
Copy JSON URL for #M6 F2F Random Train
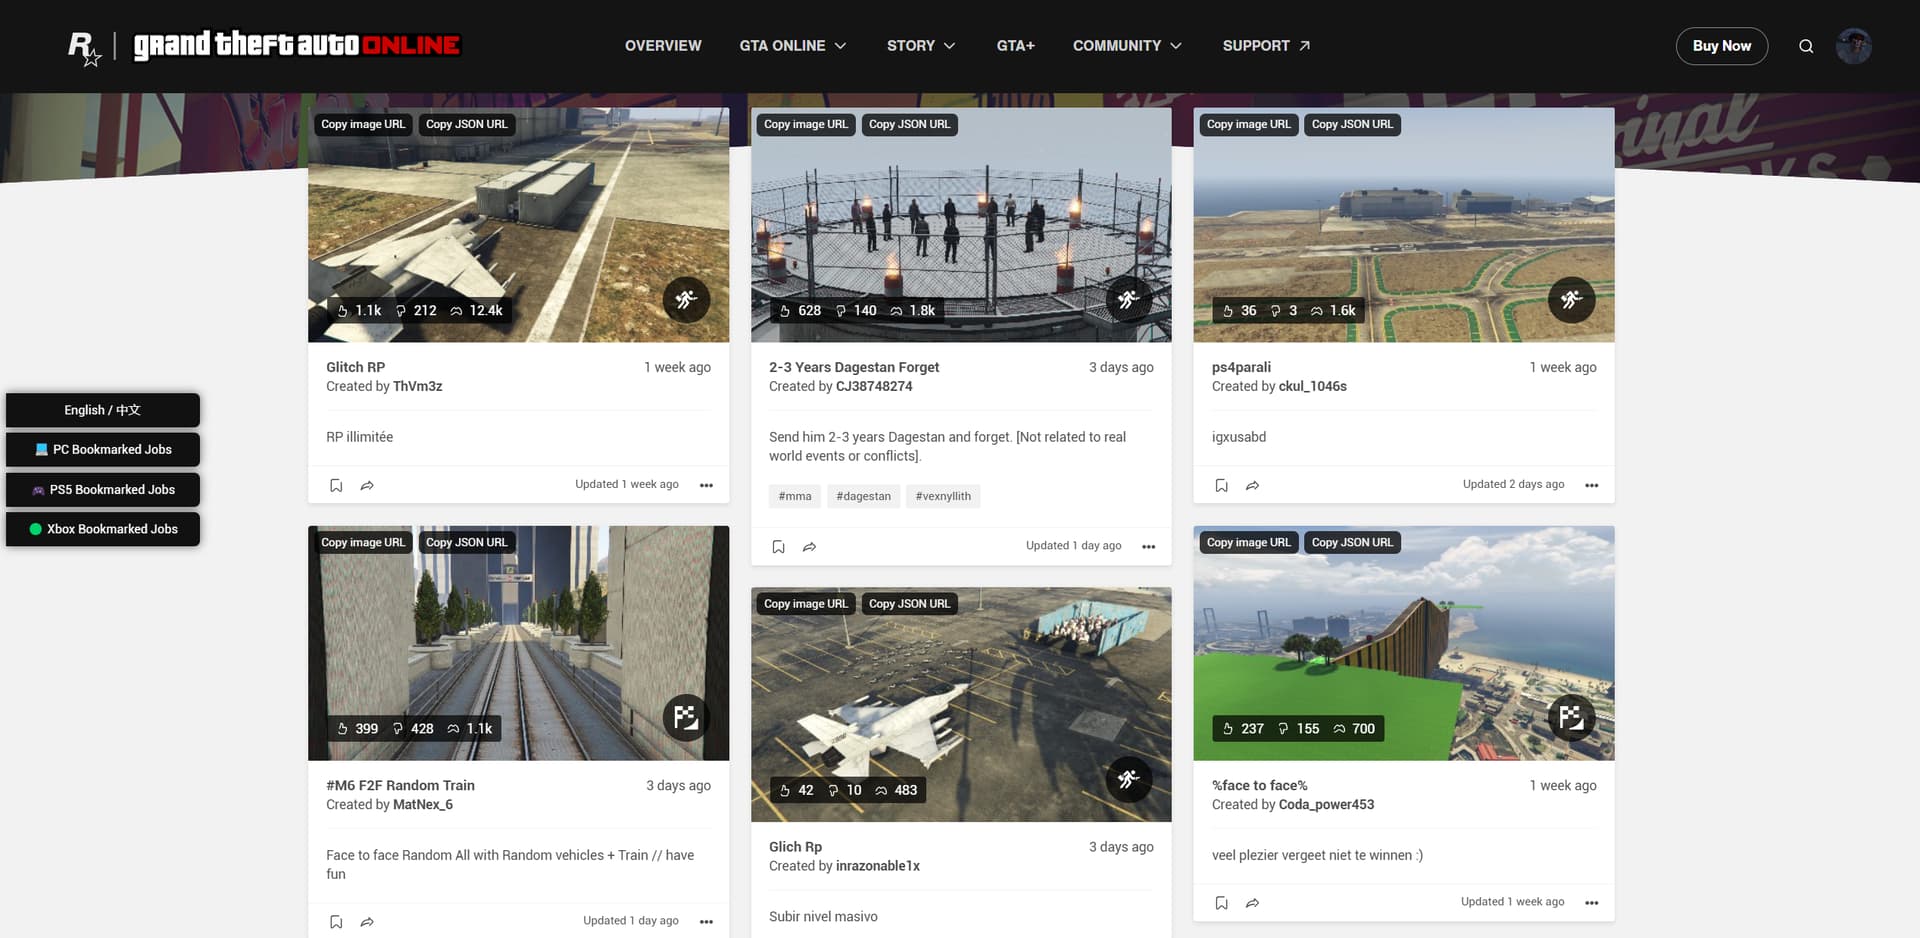[x=466, y=542]
